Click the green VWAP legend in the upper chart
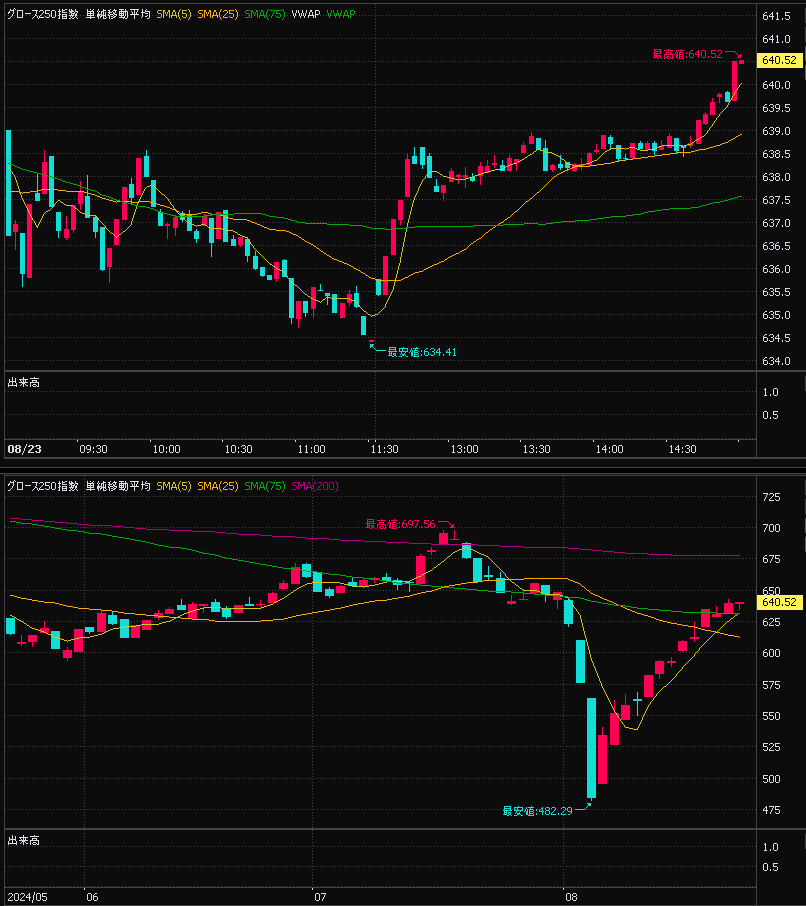This screenshot has width=806, height=906. click(341, 14)
